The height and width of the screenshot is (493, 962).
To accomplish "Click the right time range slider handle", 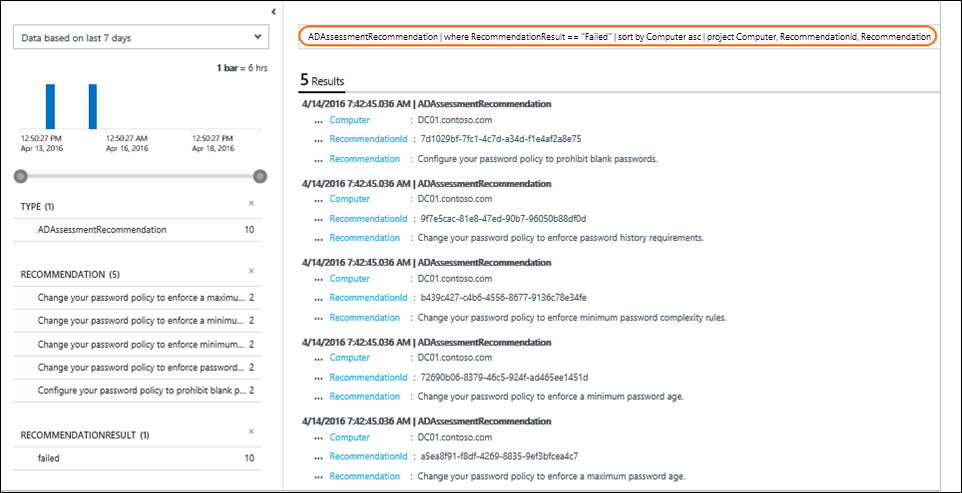I will [260, 176].
